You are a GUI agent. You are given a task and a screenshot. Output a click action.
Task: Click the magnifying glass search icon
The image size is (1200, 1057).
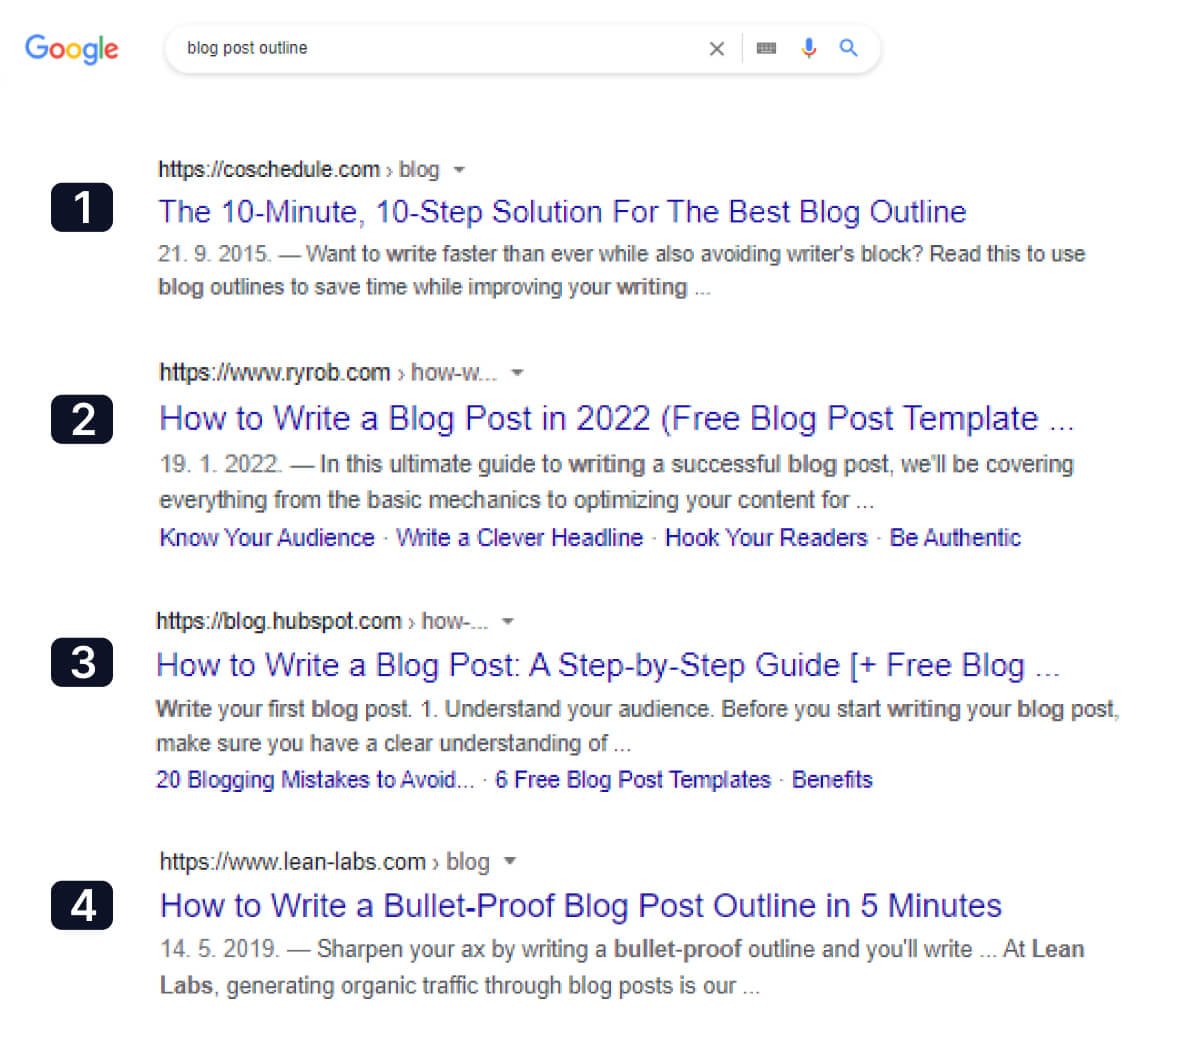click(849, 48)
